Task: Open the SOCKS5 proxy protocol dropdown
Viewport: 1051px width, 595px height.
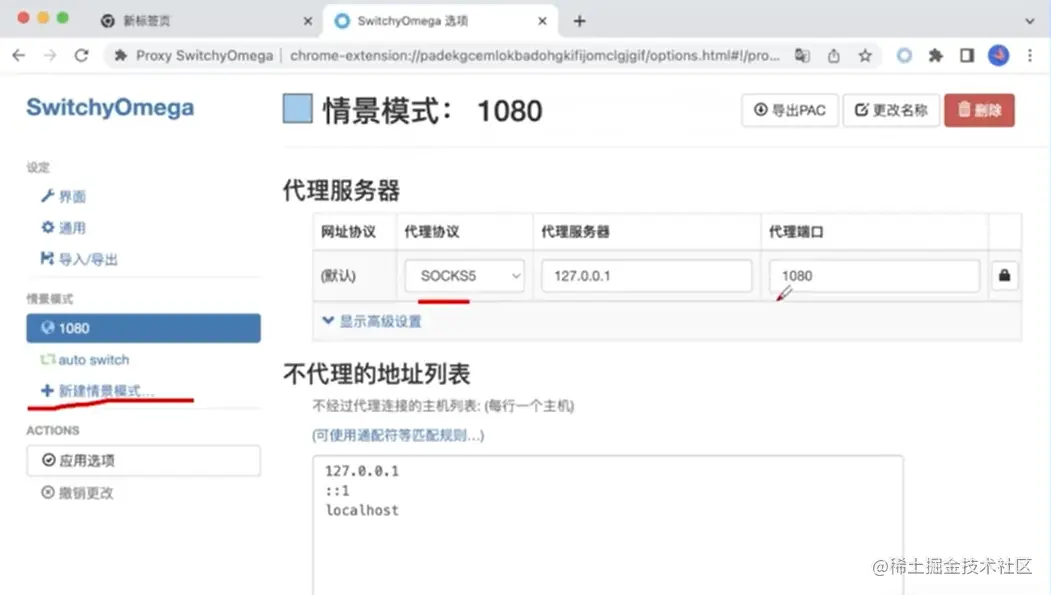Action: coord(465,276)
